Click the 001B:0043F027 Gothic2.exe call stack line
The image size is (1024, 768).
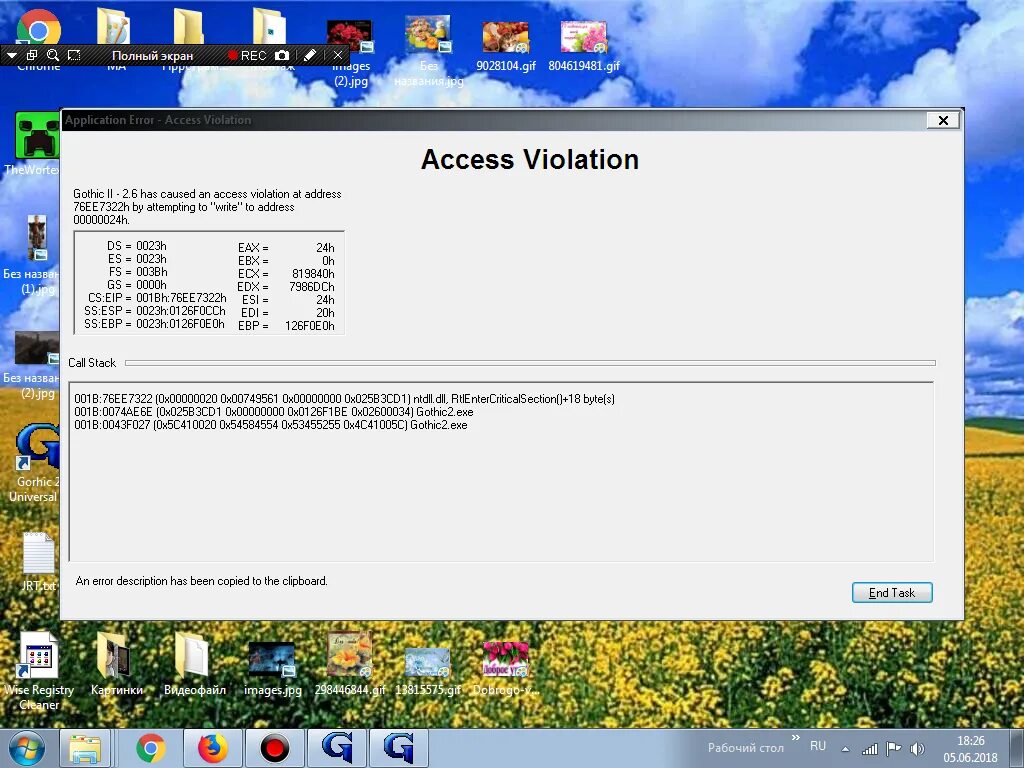click(270, 425)
